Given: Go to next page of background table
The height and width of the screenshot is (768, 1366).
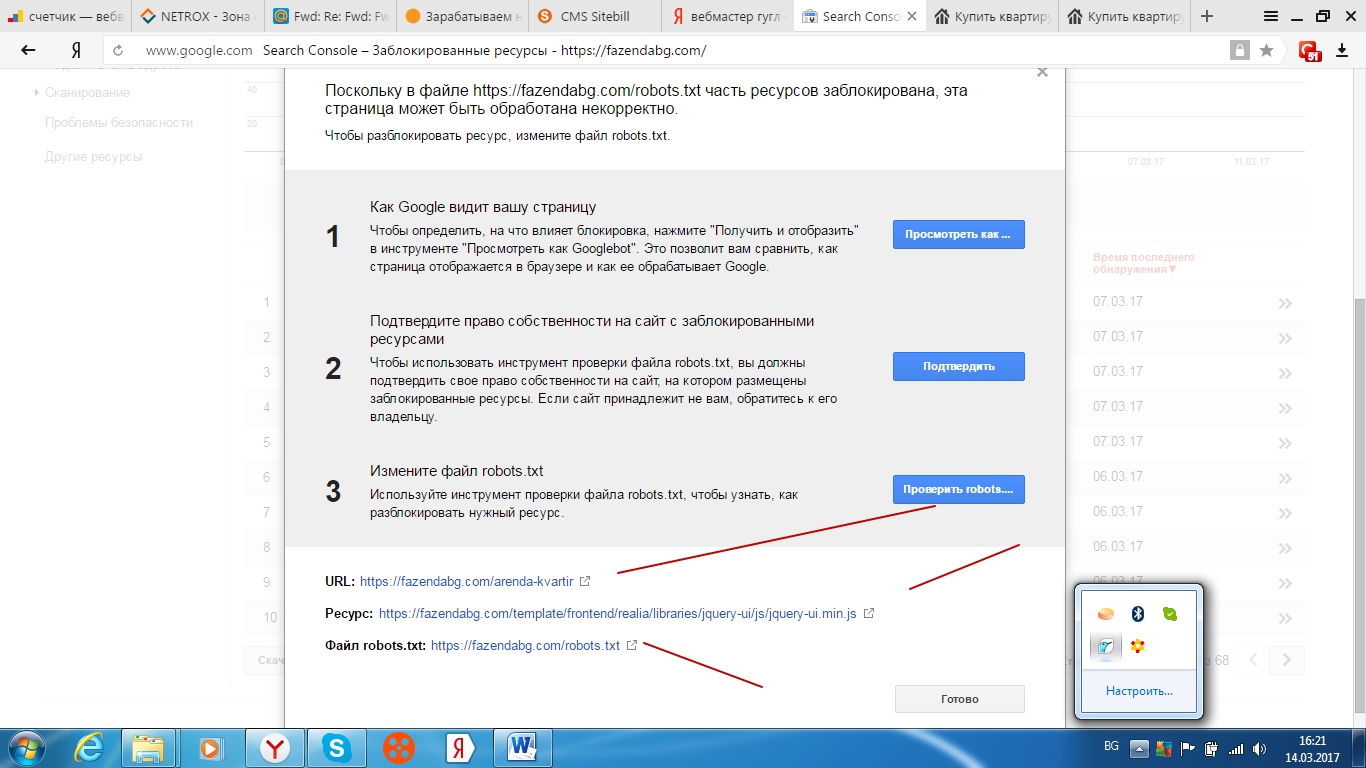Looking at the screenshot, I should click(x=1287, y=660).
